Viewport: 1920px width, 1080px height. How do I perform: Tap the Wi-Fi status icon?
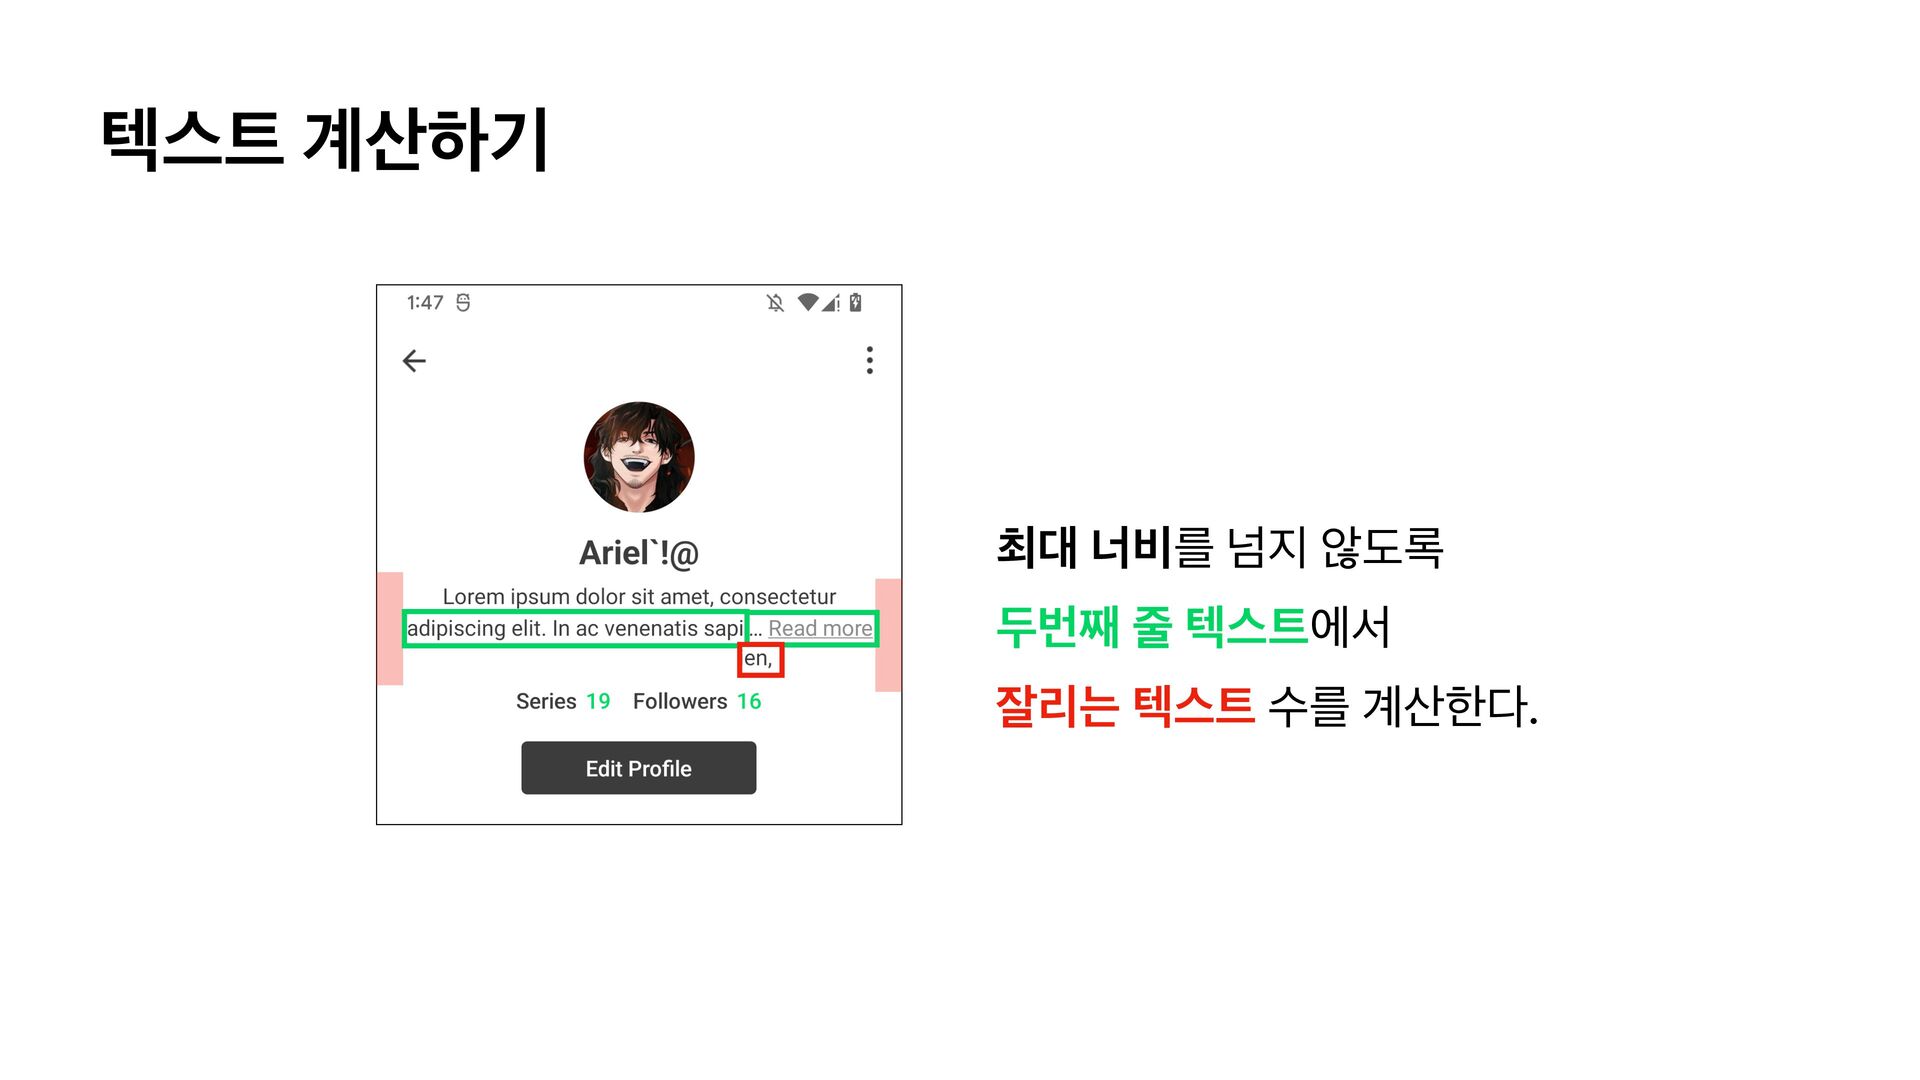808,302
